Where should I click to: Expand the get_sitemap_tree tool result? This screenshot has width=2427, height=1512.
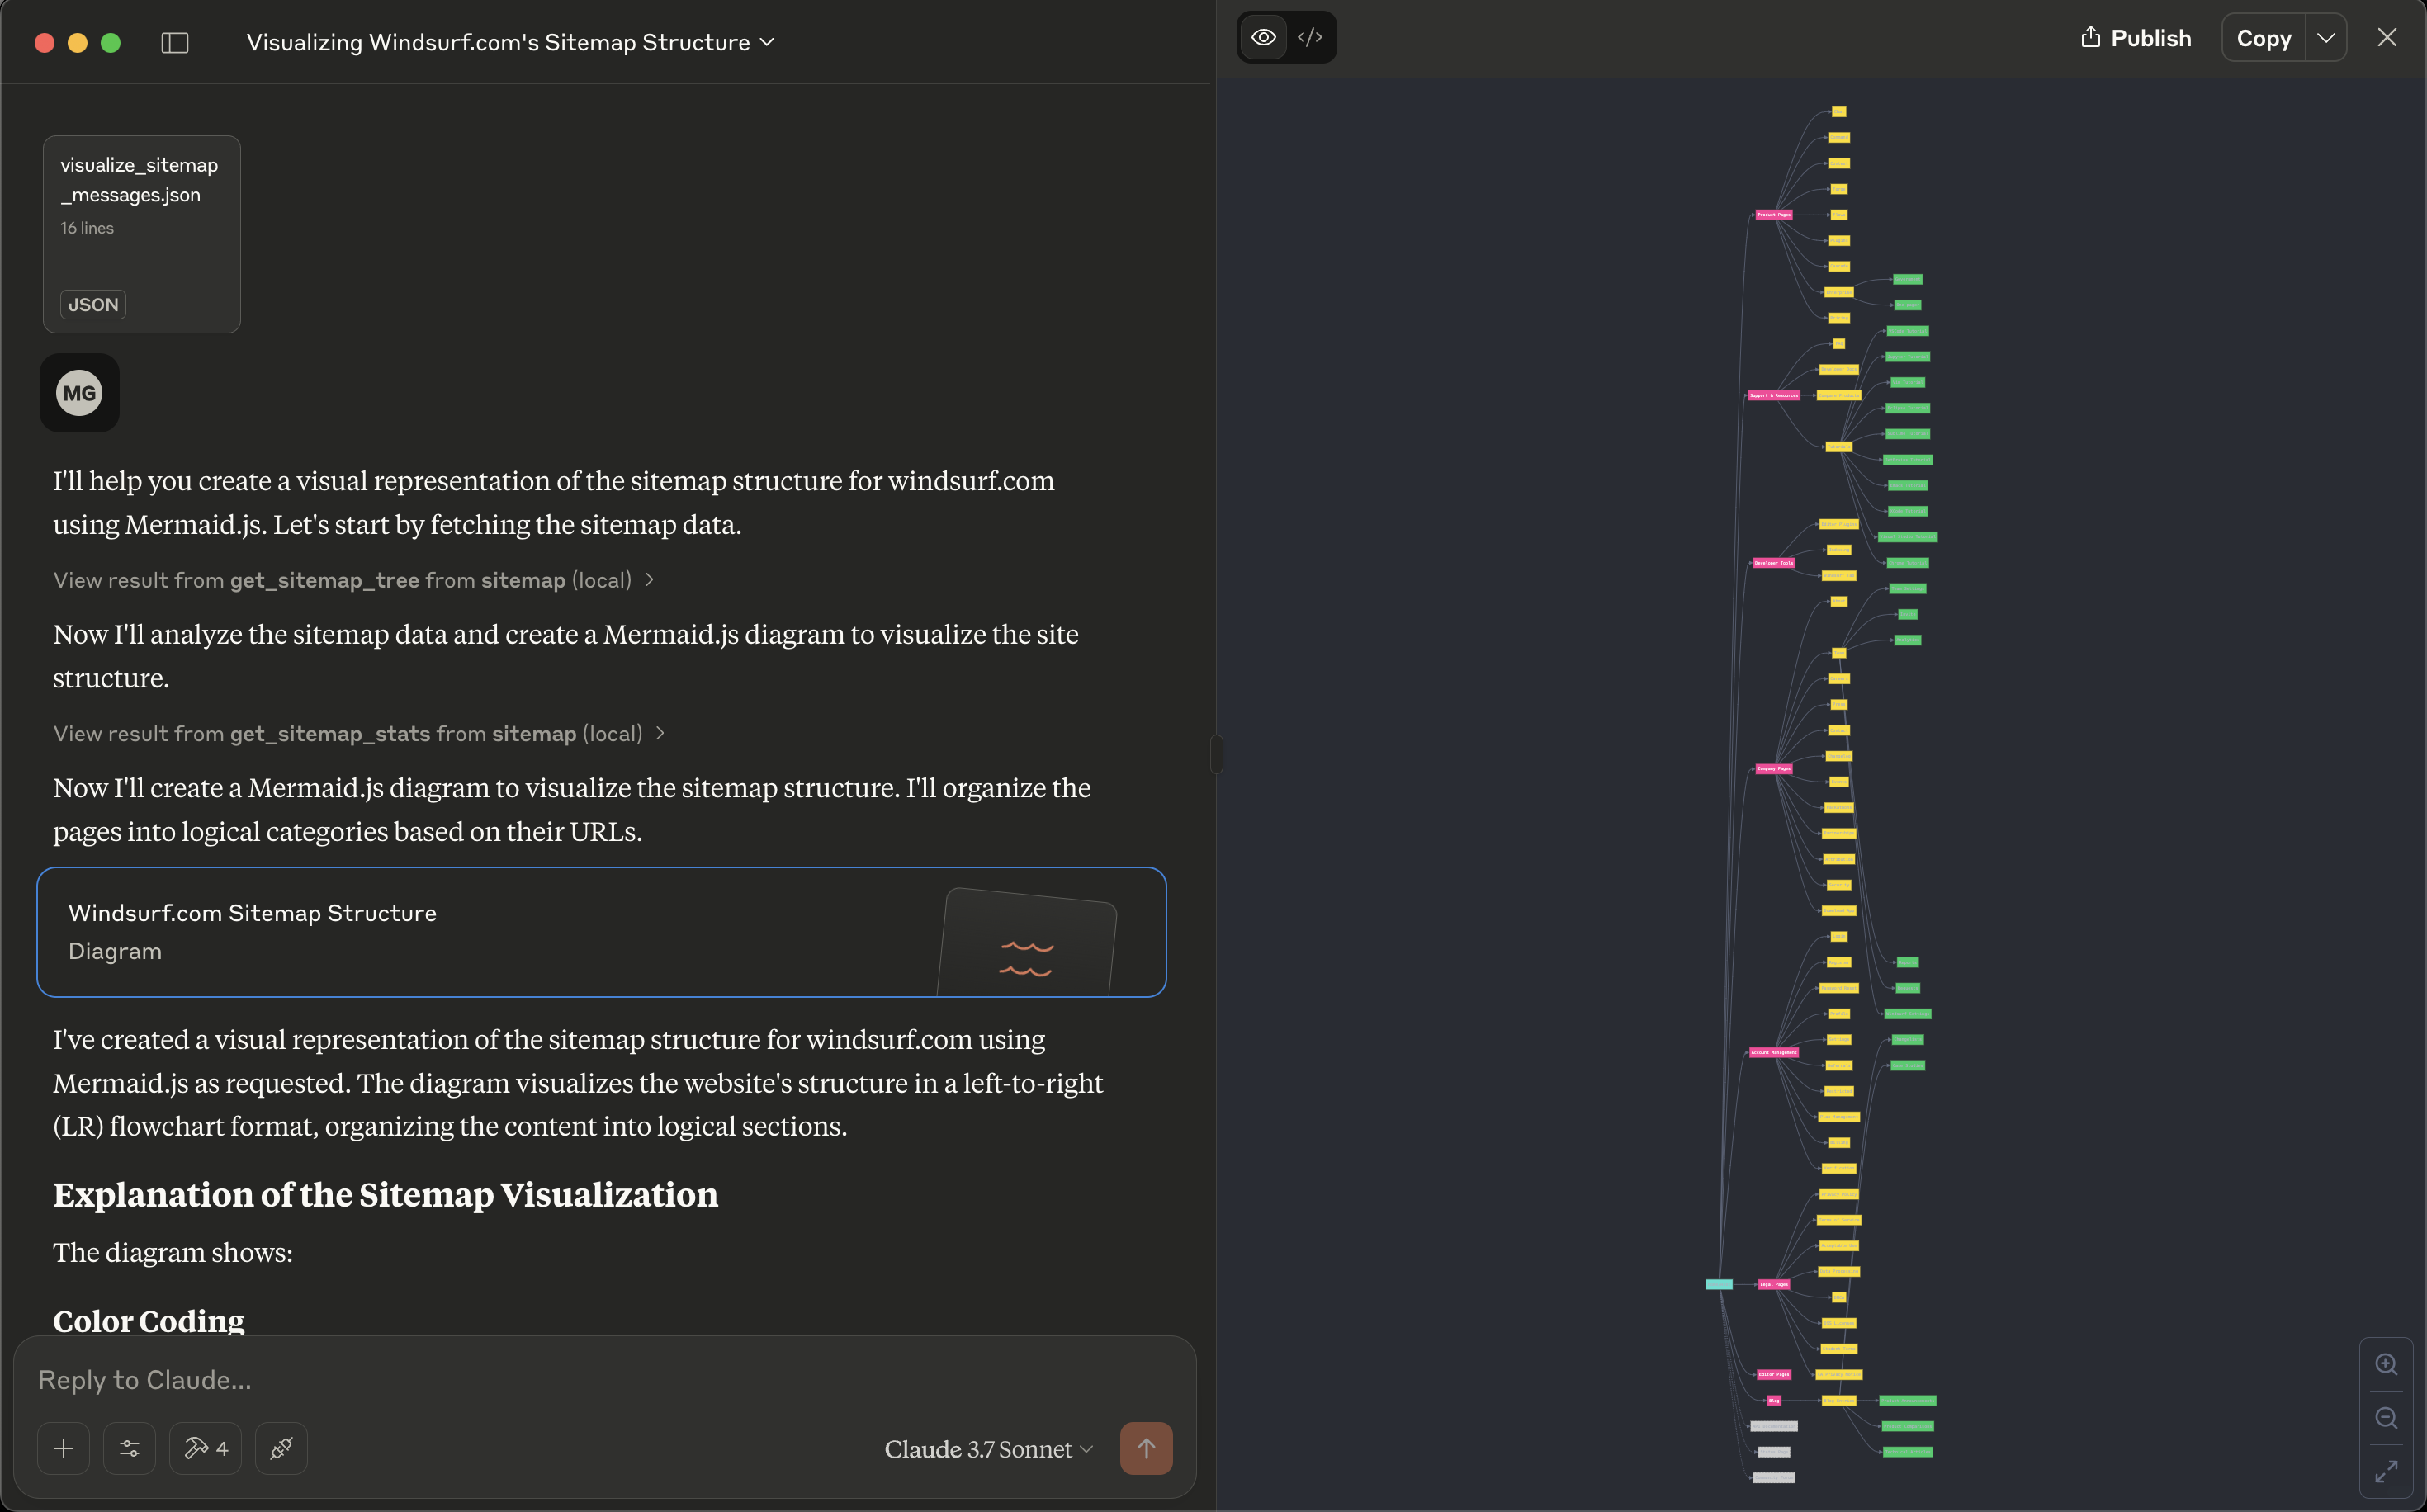(354, 580)
